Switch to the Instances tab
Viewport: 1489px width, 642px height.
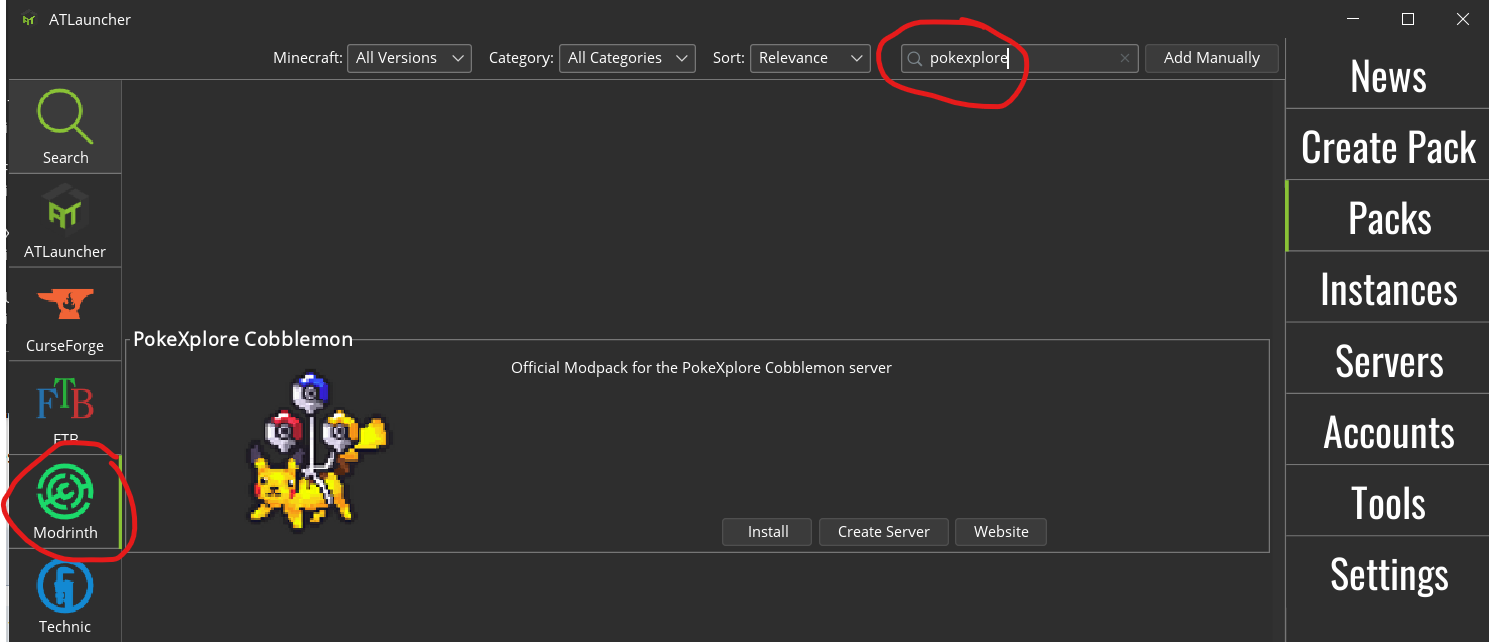(x=1388, y=288)
